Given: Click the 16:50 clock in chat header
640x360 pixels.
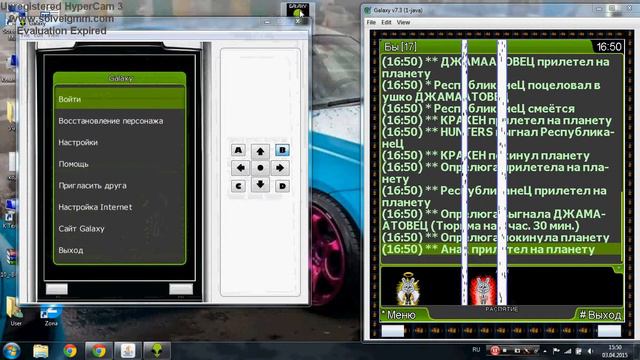Looking at the screenshot, I should tap(609, 47).
